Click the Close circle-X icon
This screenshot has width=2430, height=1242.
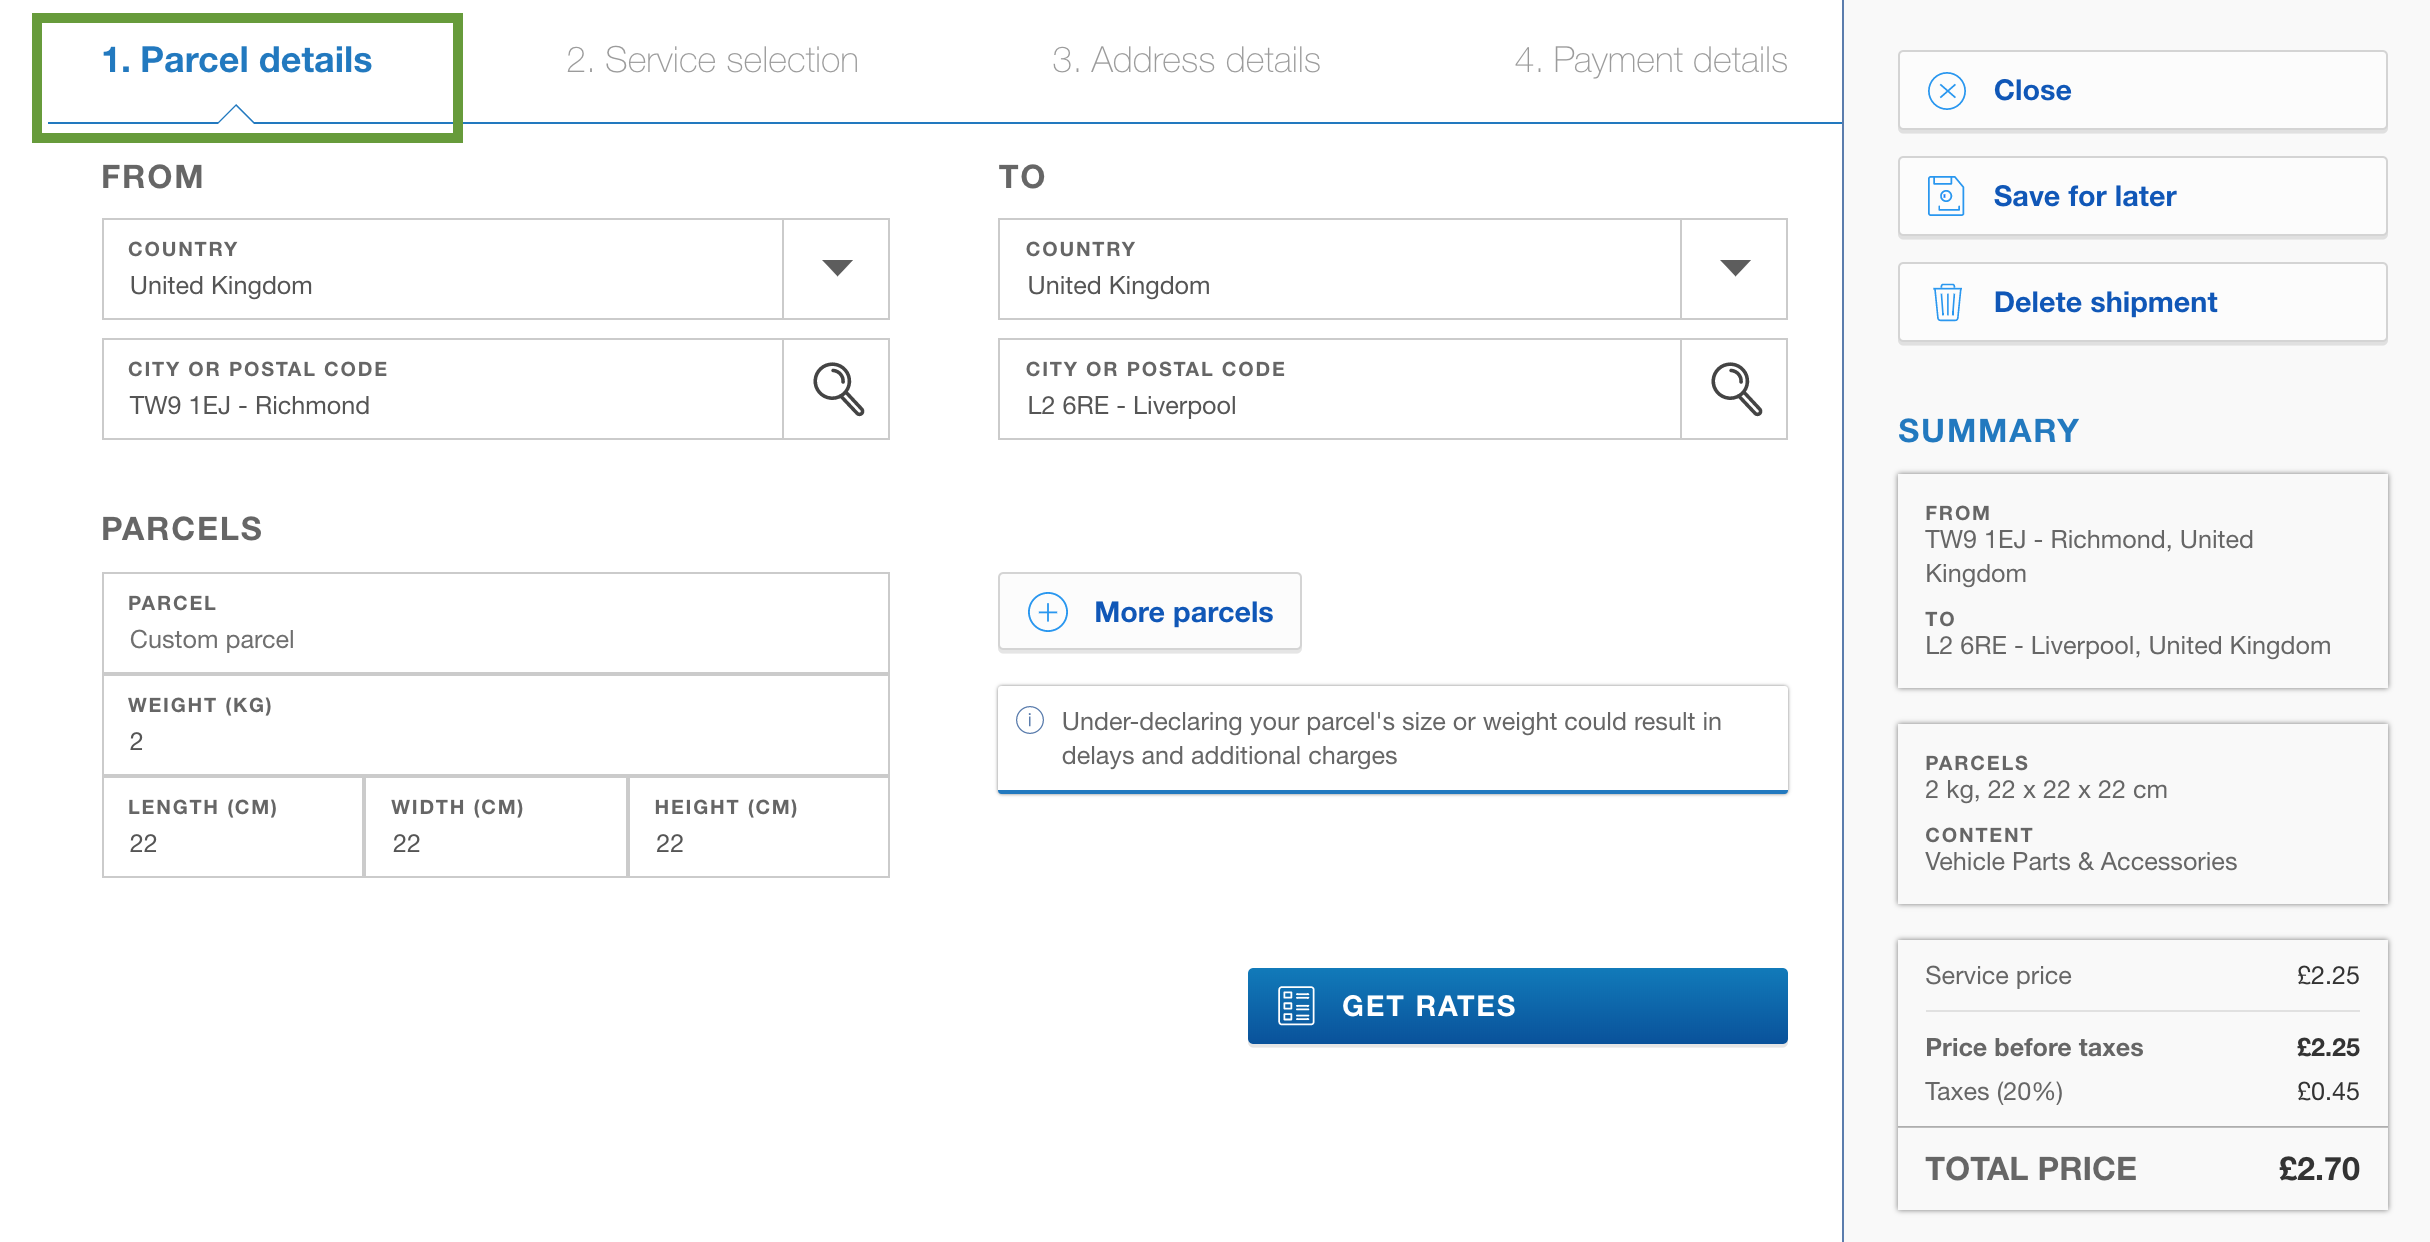pyautogui.click(x=1946, y=91)
